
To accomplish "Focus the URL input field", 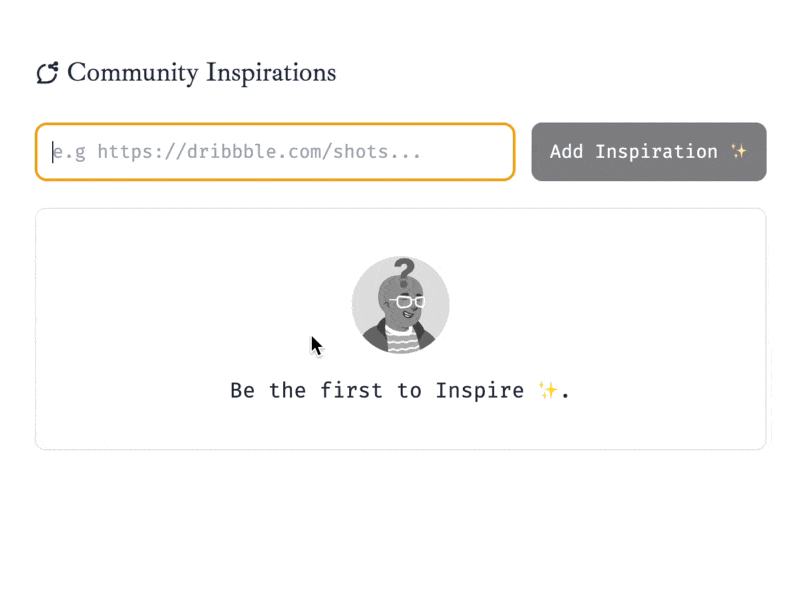I will (x=275, y=151).
